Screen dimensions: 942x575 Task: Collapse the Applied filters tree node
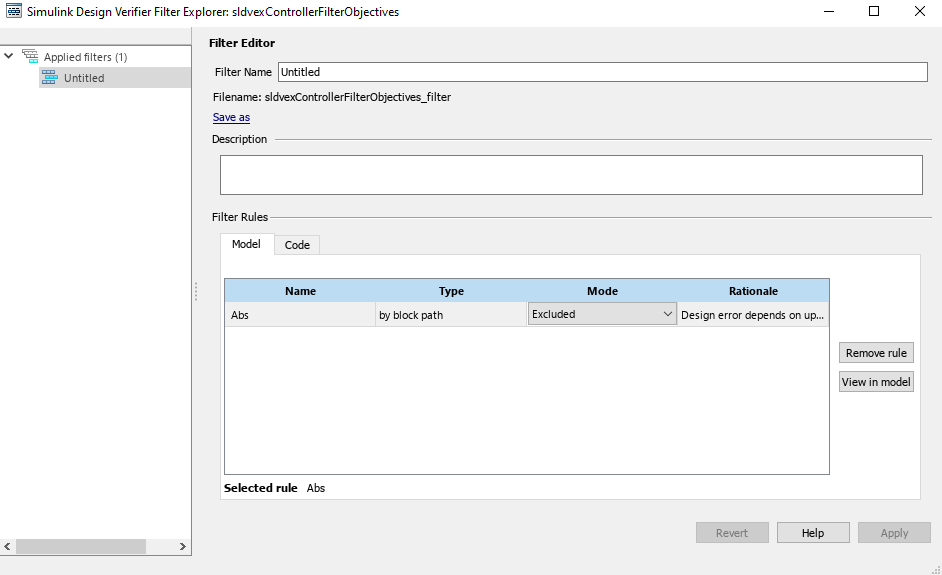click(9, 57)
